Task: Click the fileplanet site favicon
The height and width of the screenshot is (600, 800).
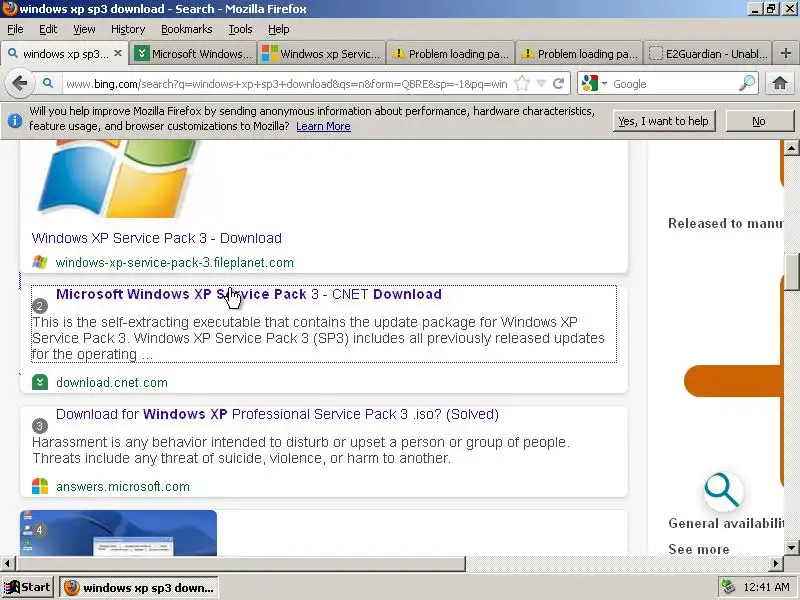Action: click(40, 262)
